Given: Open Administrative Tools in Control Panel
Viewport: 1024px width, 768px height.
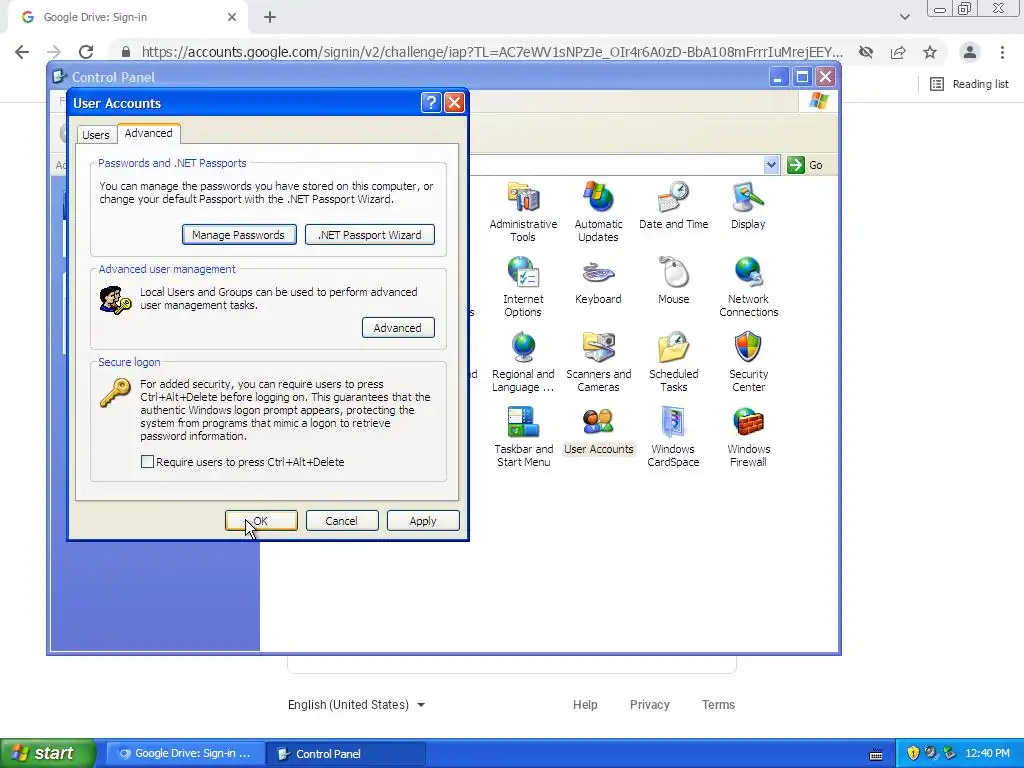Looking at the screenshot, I should (x=523, y=212).
